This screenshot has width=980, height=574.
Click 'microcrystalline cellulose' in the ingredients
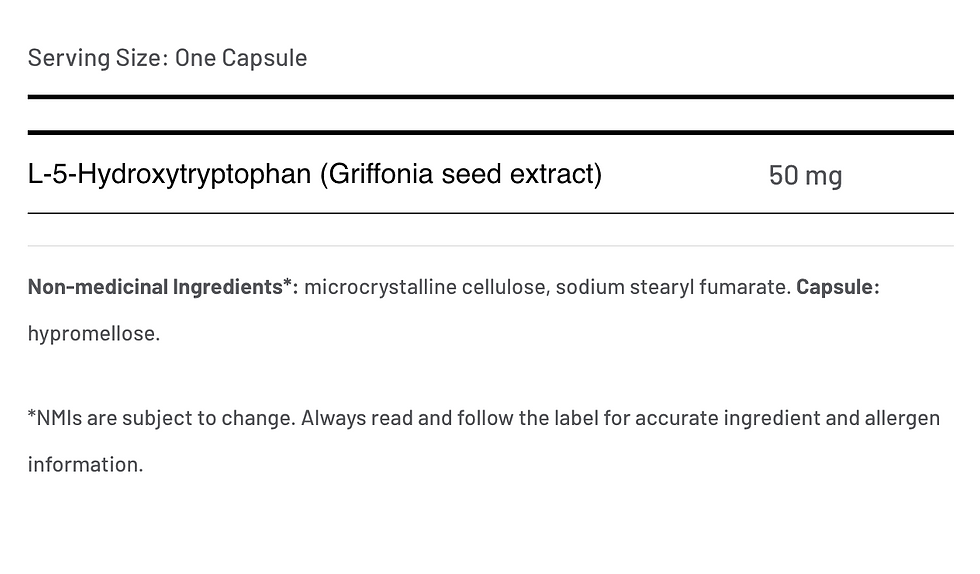click(x=425, y=287)
